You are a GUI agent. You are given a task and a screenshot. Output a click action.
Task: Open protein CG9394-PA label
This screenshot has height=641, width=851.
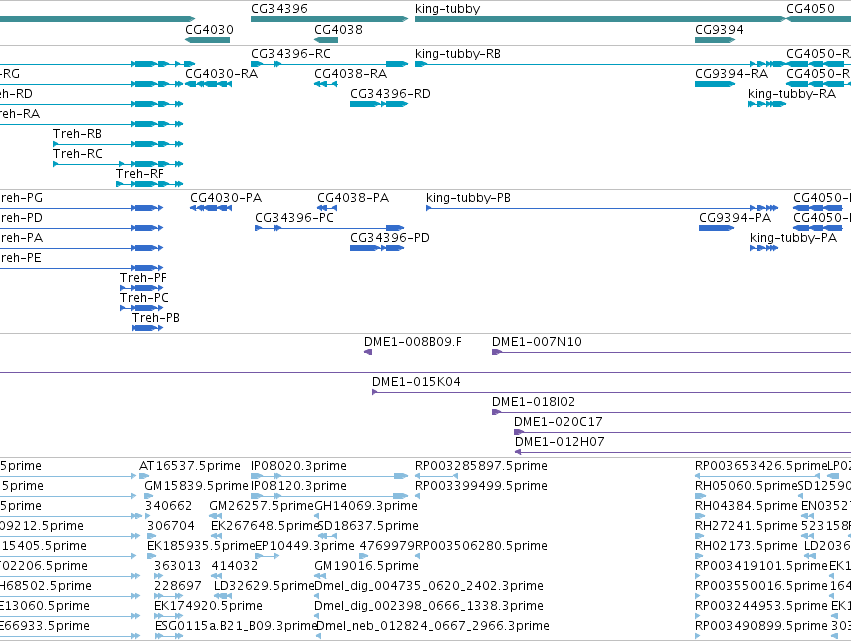coord(735,218)
